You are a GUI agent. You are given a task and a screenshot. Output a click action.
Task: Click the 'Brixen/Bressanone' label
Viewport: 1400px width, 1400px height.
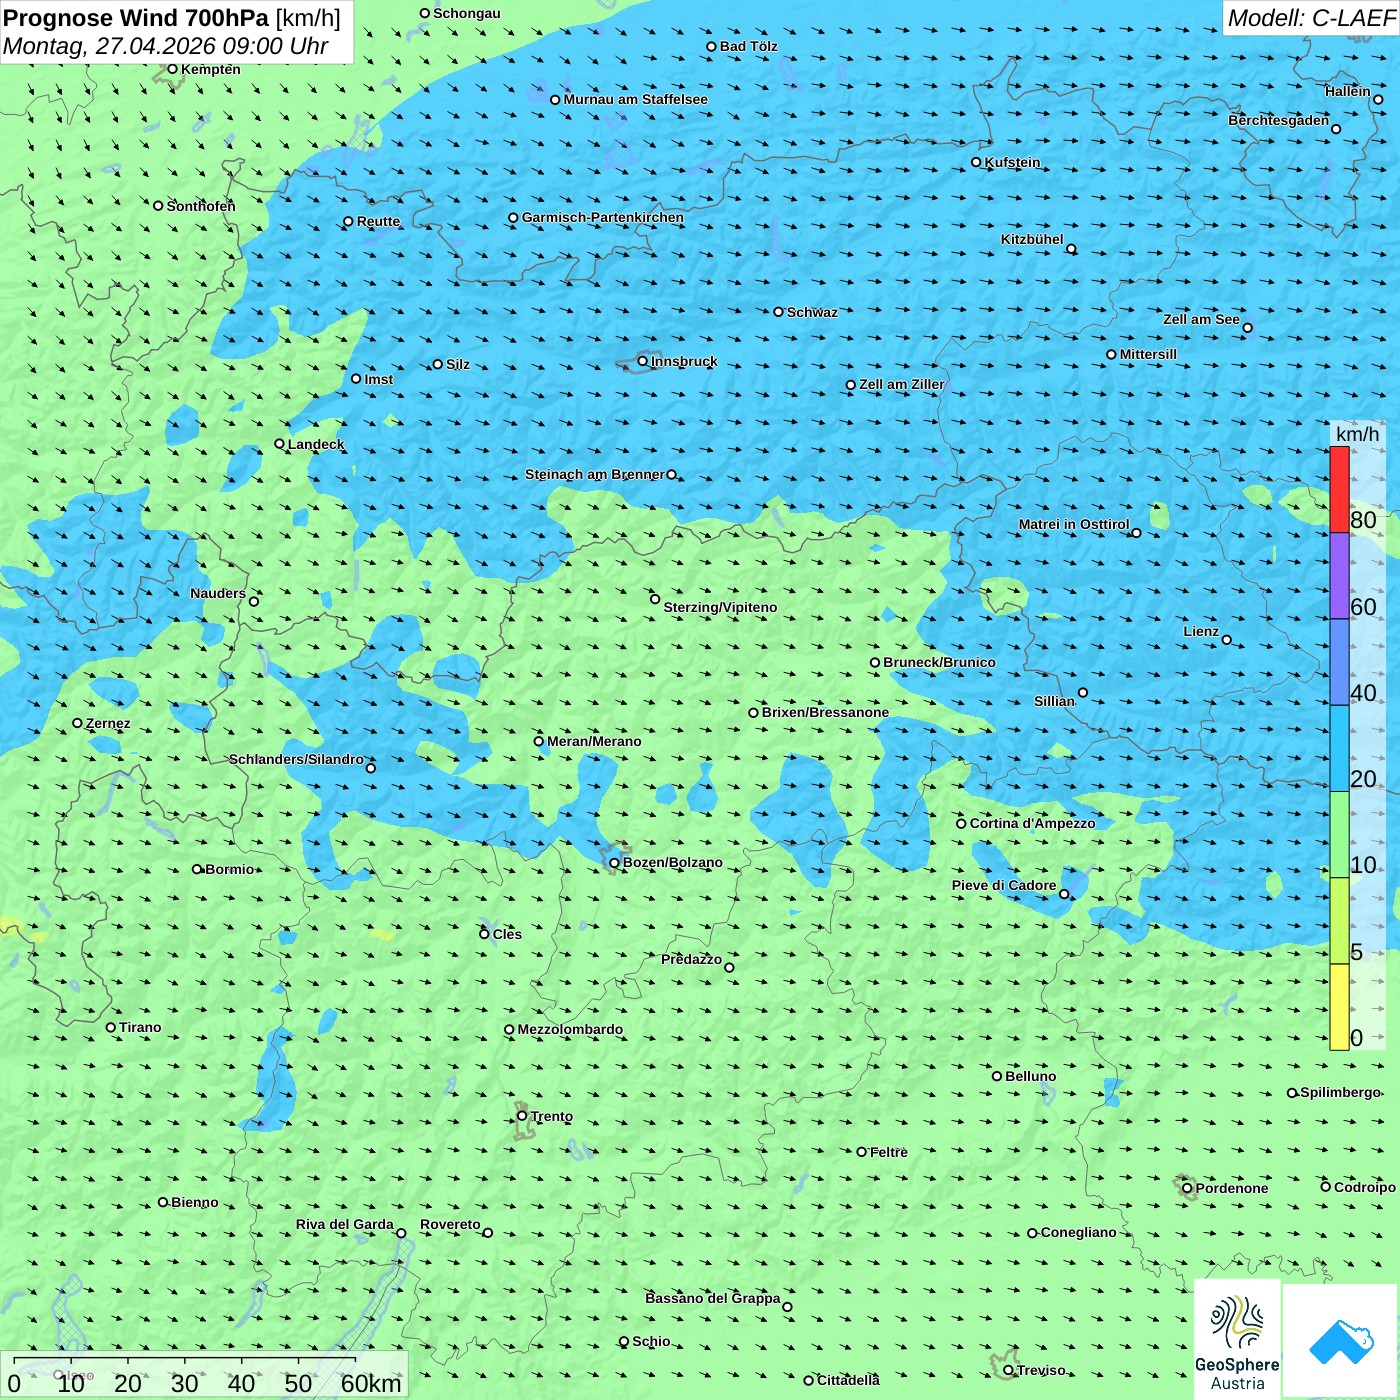(x=825, y=712)
